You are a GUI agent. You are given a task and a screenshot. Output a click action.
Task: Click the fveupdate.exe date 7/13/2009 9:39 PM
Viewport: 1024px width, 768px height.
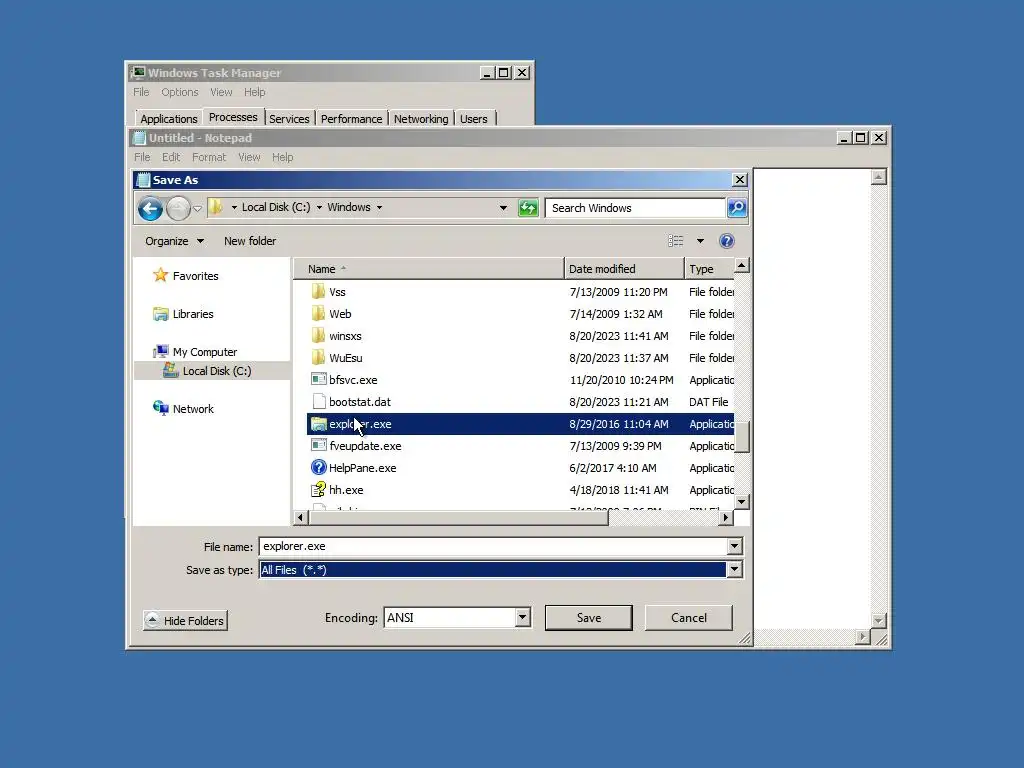(615, 446)
